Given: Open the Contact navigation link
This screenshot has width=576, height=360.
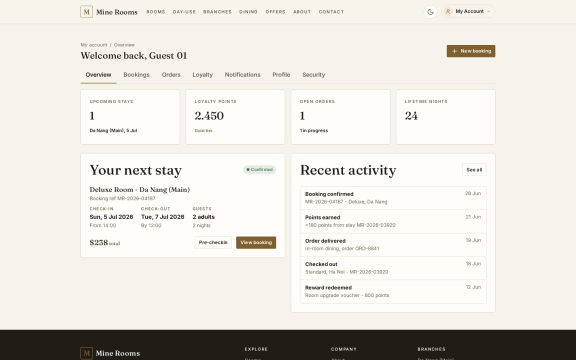Looking at the screenshot, I should (x=331, y=12).
